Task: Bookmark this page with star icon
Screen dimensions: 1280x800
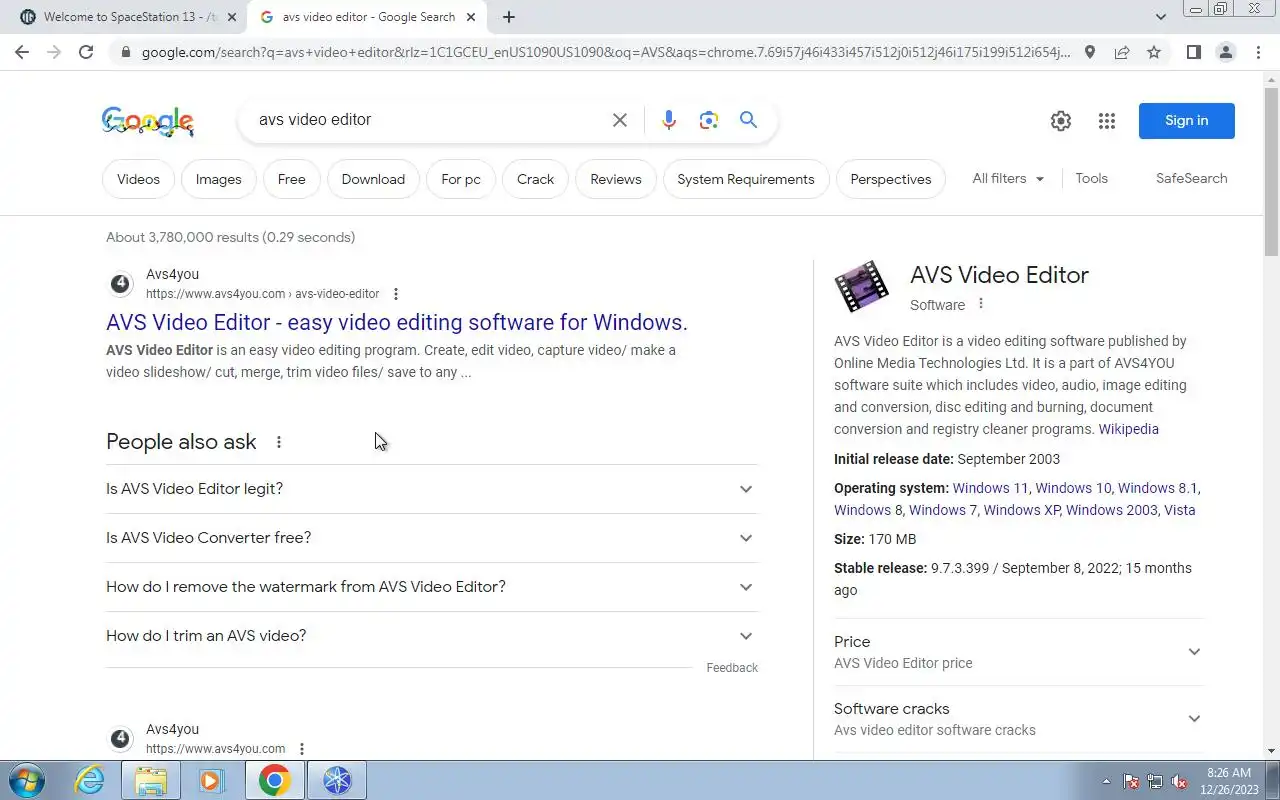Action: 1154,52
